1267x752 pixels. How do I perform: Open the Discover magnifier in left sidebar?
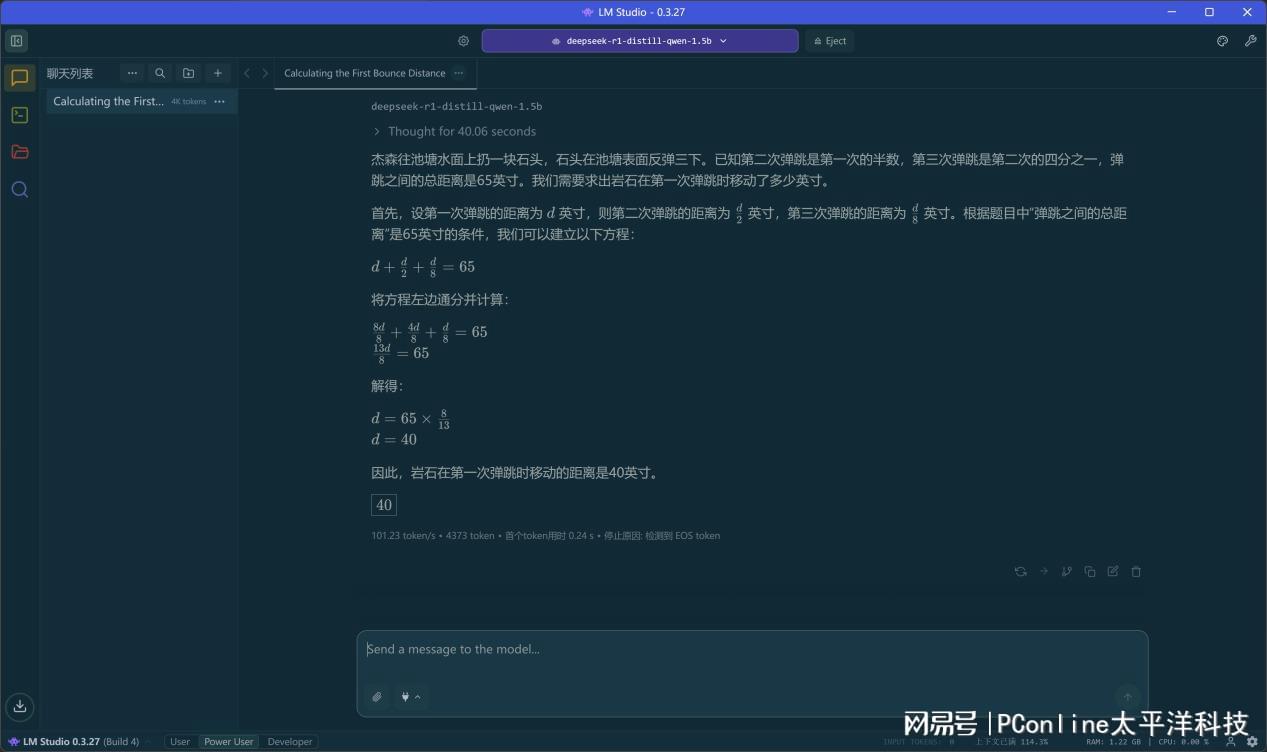pos(19,189)
